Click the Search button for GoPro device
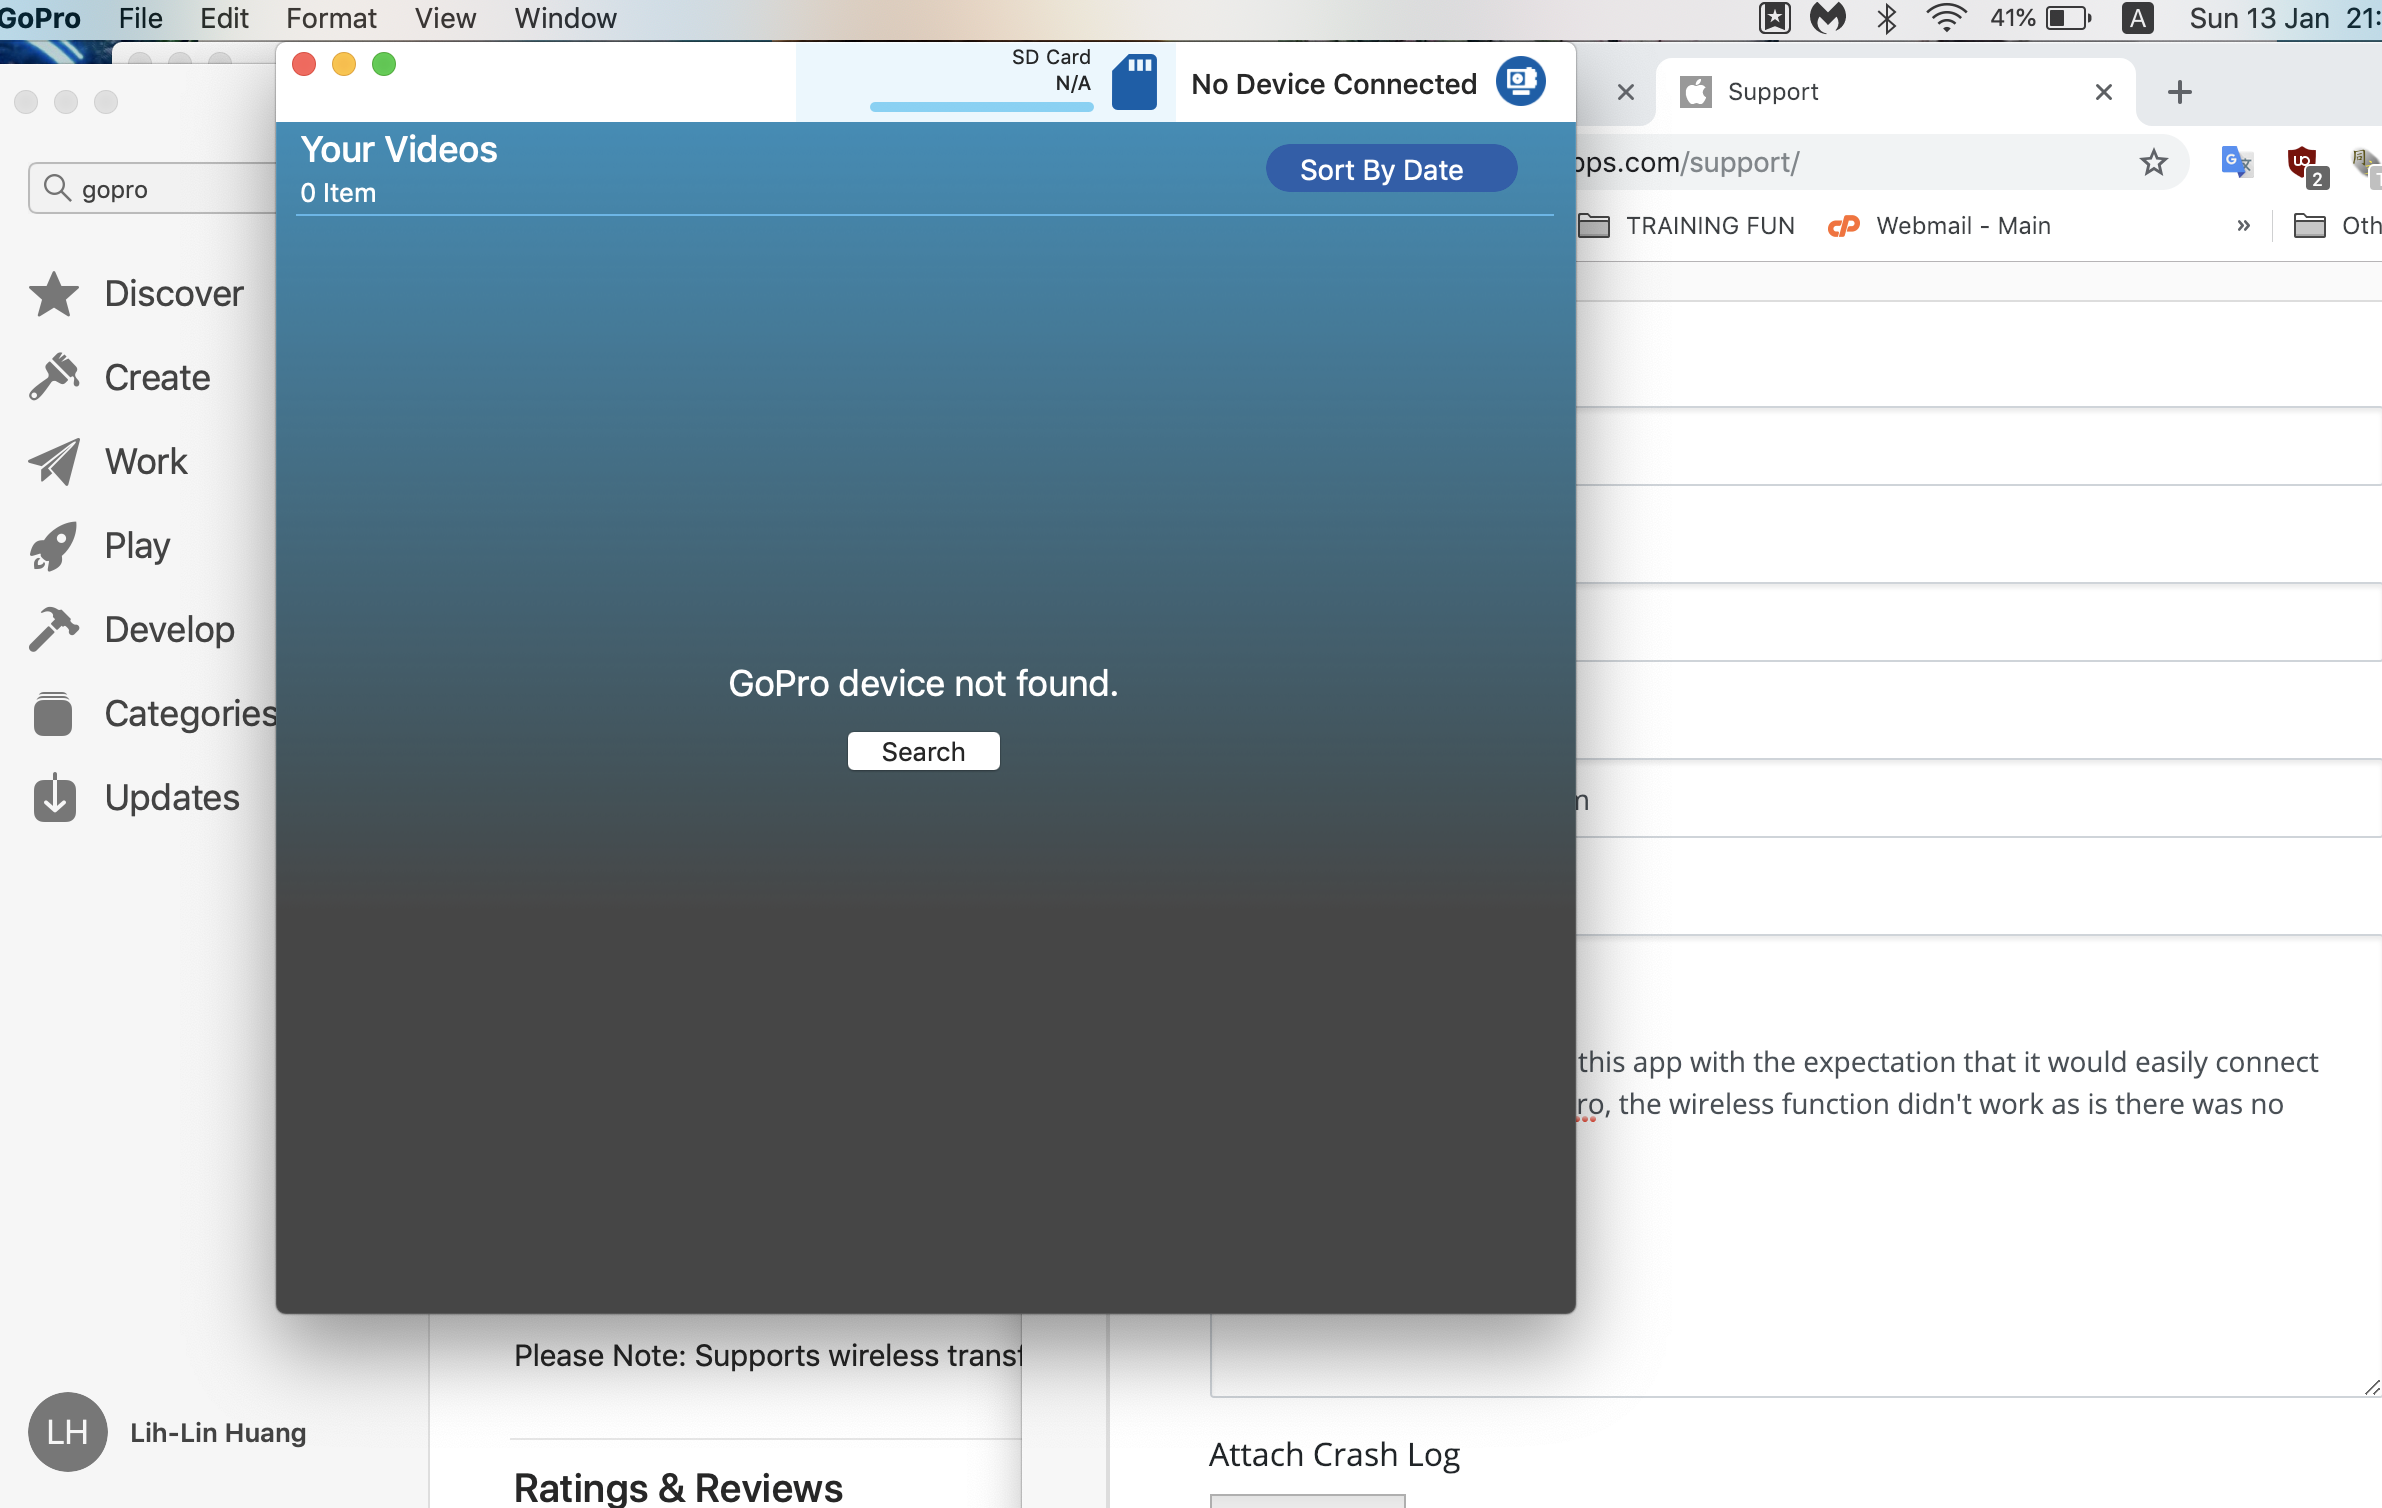 923,751
